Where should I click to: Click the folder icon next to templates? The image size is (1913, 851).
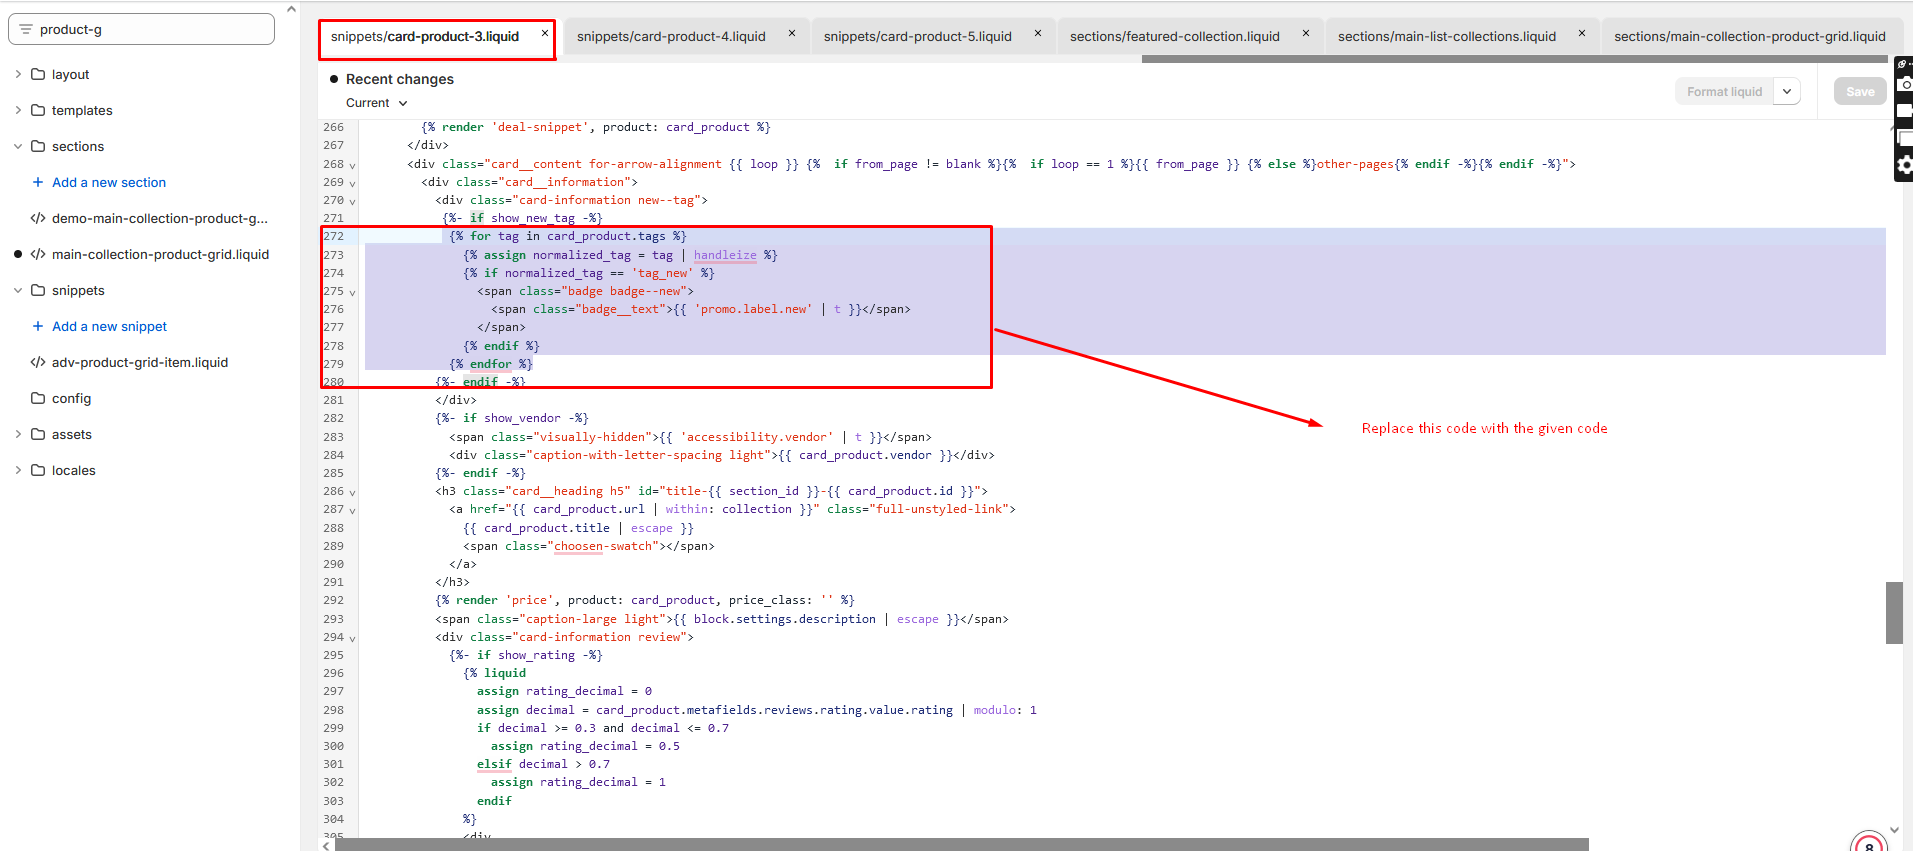38,110
